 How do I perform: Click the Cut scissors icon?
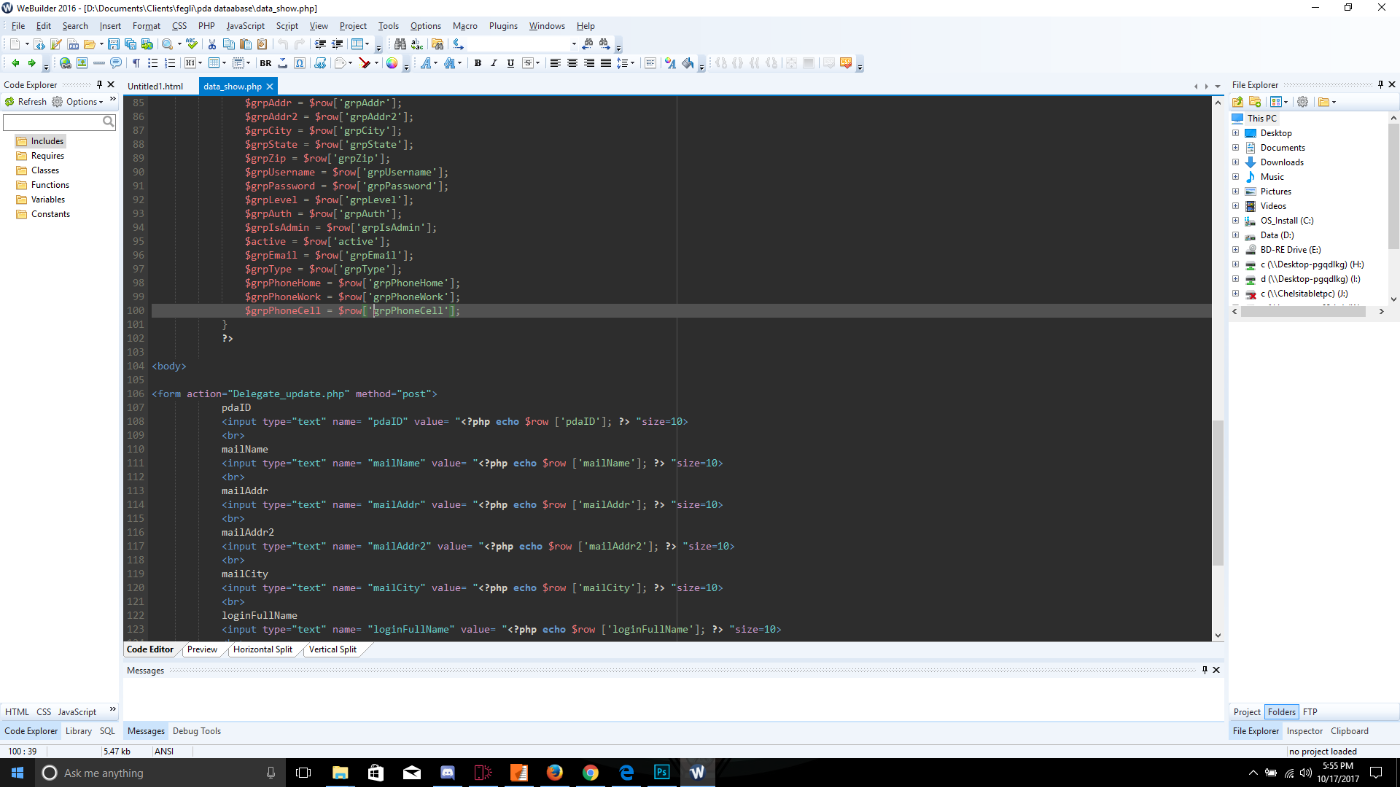212,44
